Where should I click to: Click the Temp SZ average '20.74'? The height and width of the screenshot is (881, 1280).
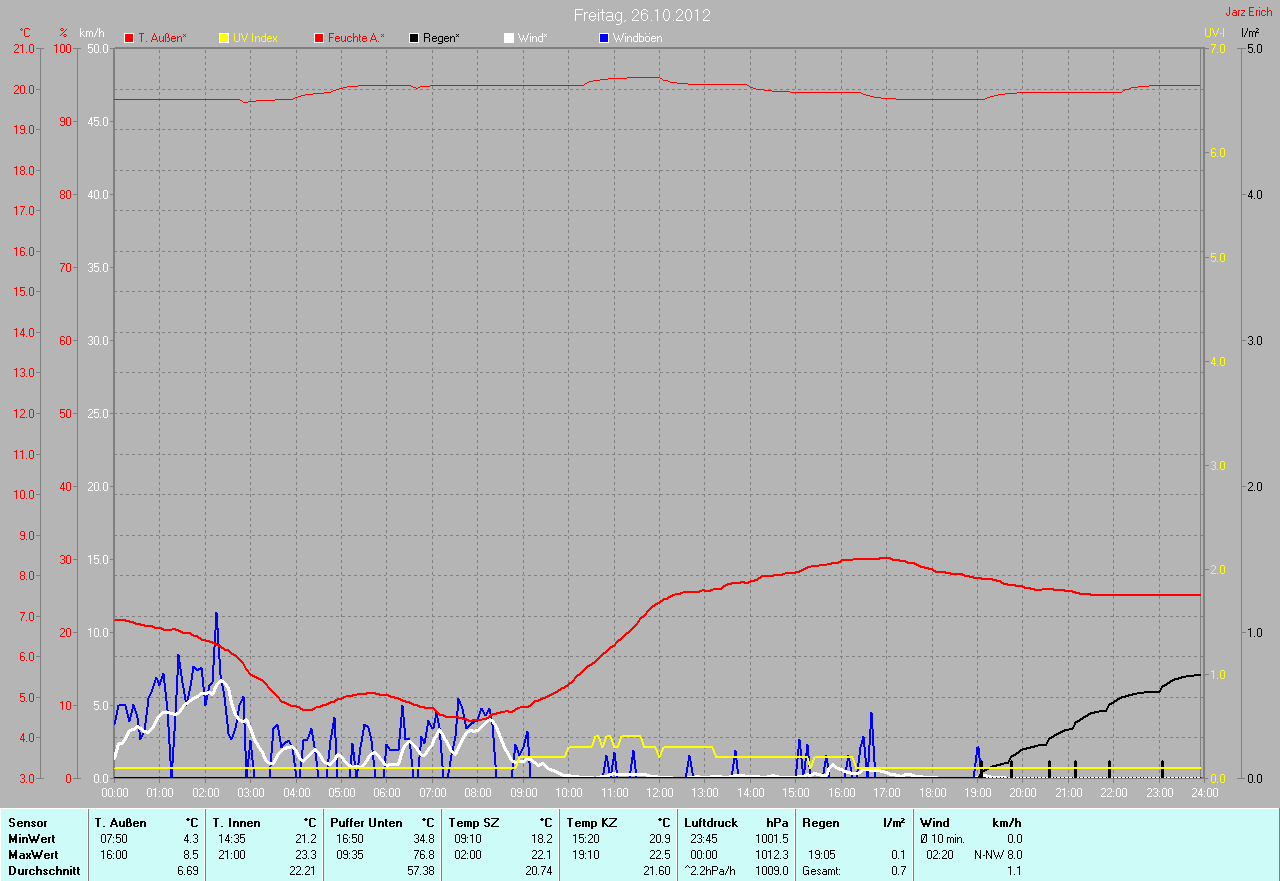(x=538, y=871)
